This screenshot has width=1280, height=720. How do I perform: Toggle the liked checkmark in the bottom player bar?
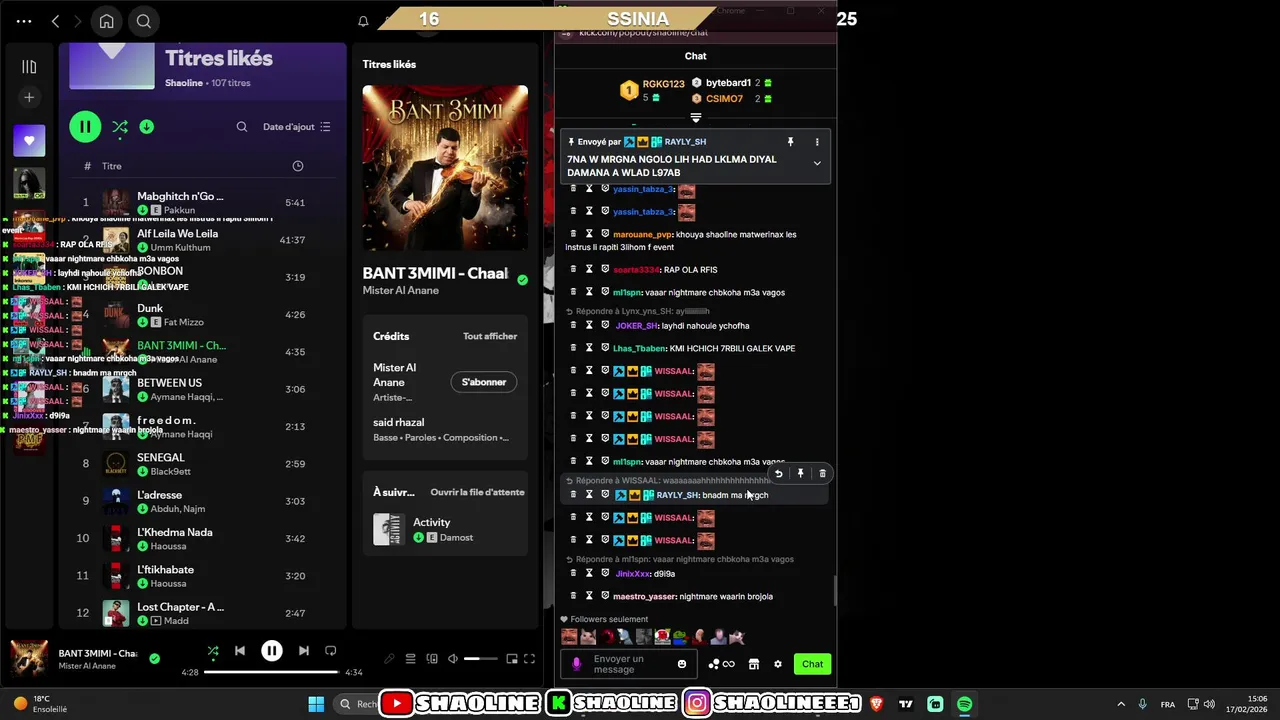(154, 659)
